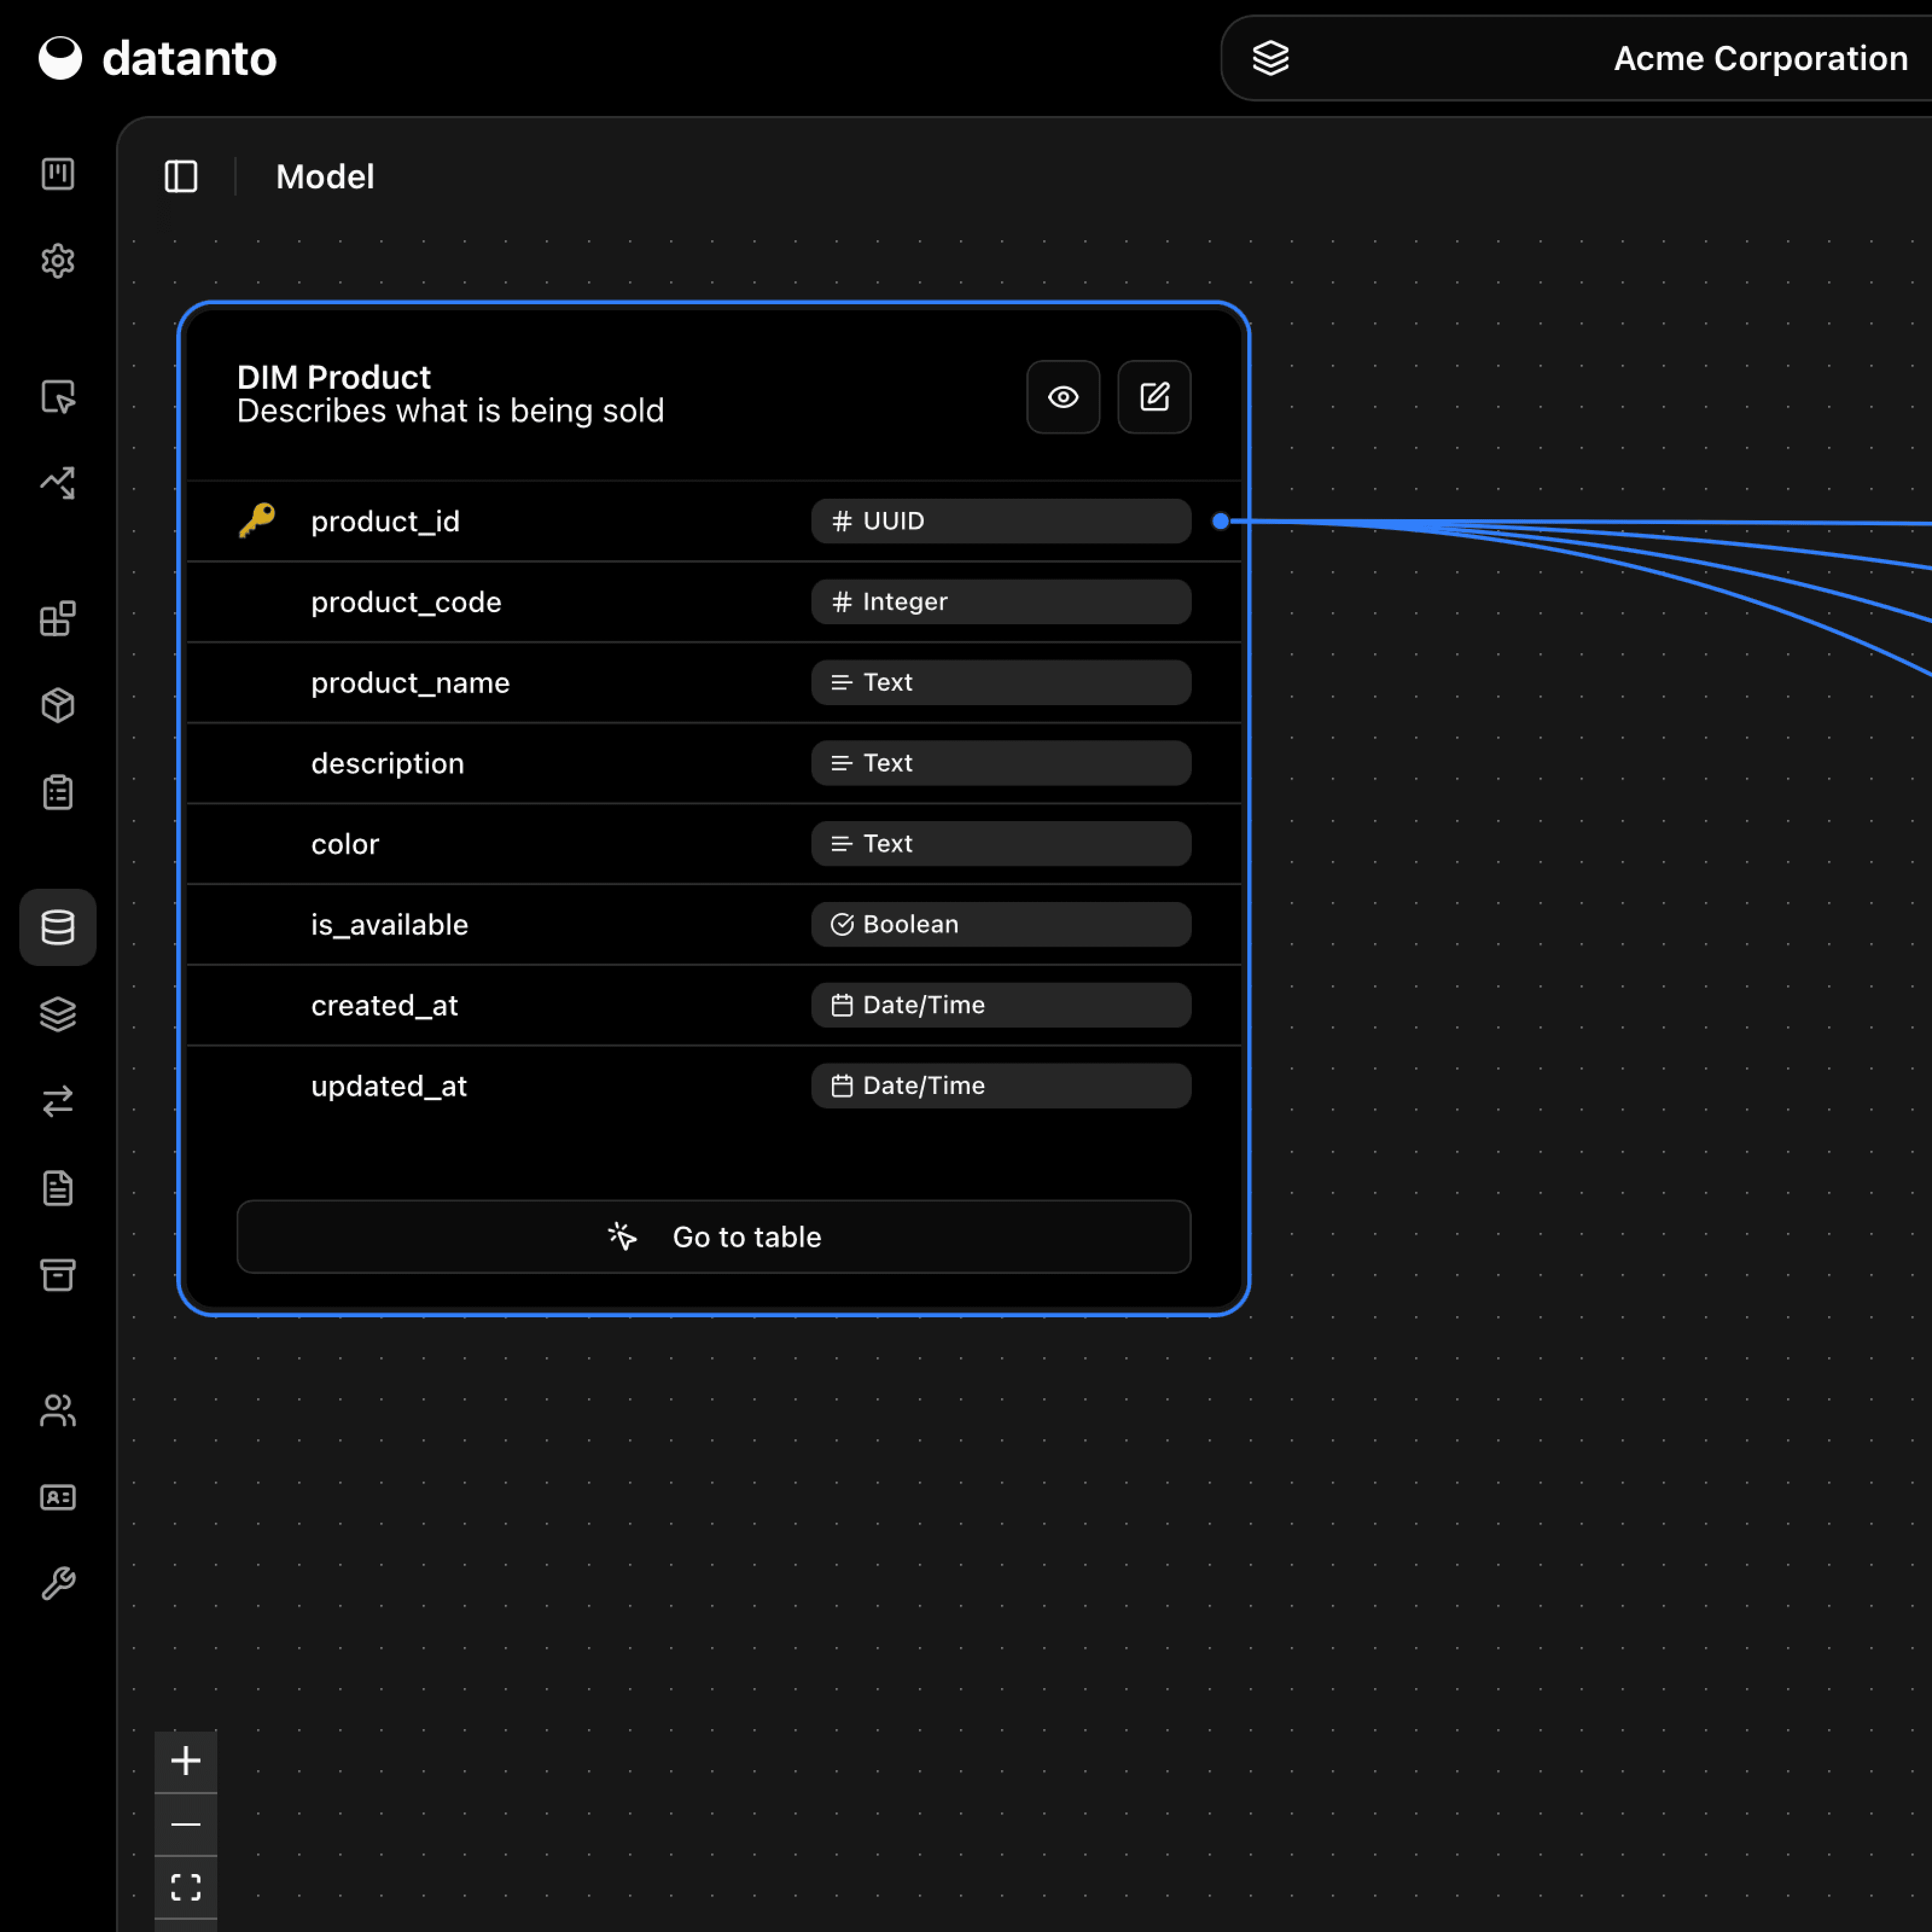Edit DIM Product using the pencil icon
Screen dimensions: 1932x1932
point(1154,397)
